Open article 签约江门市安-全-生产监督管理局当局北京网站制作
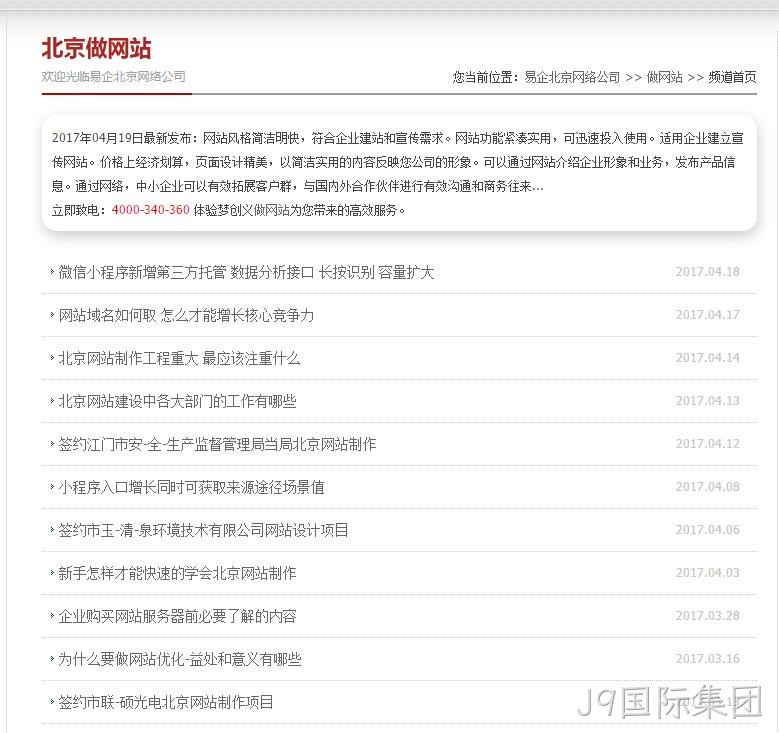 pyautogui.click(x=218, y=444)
